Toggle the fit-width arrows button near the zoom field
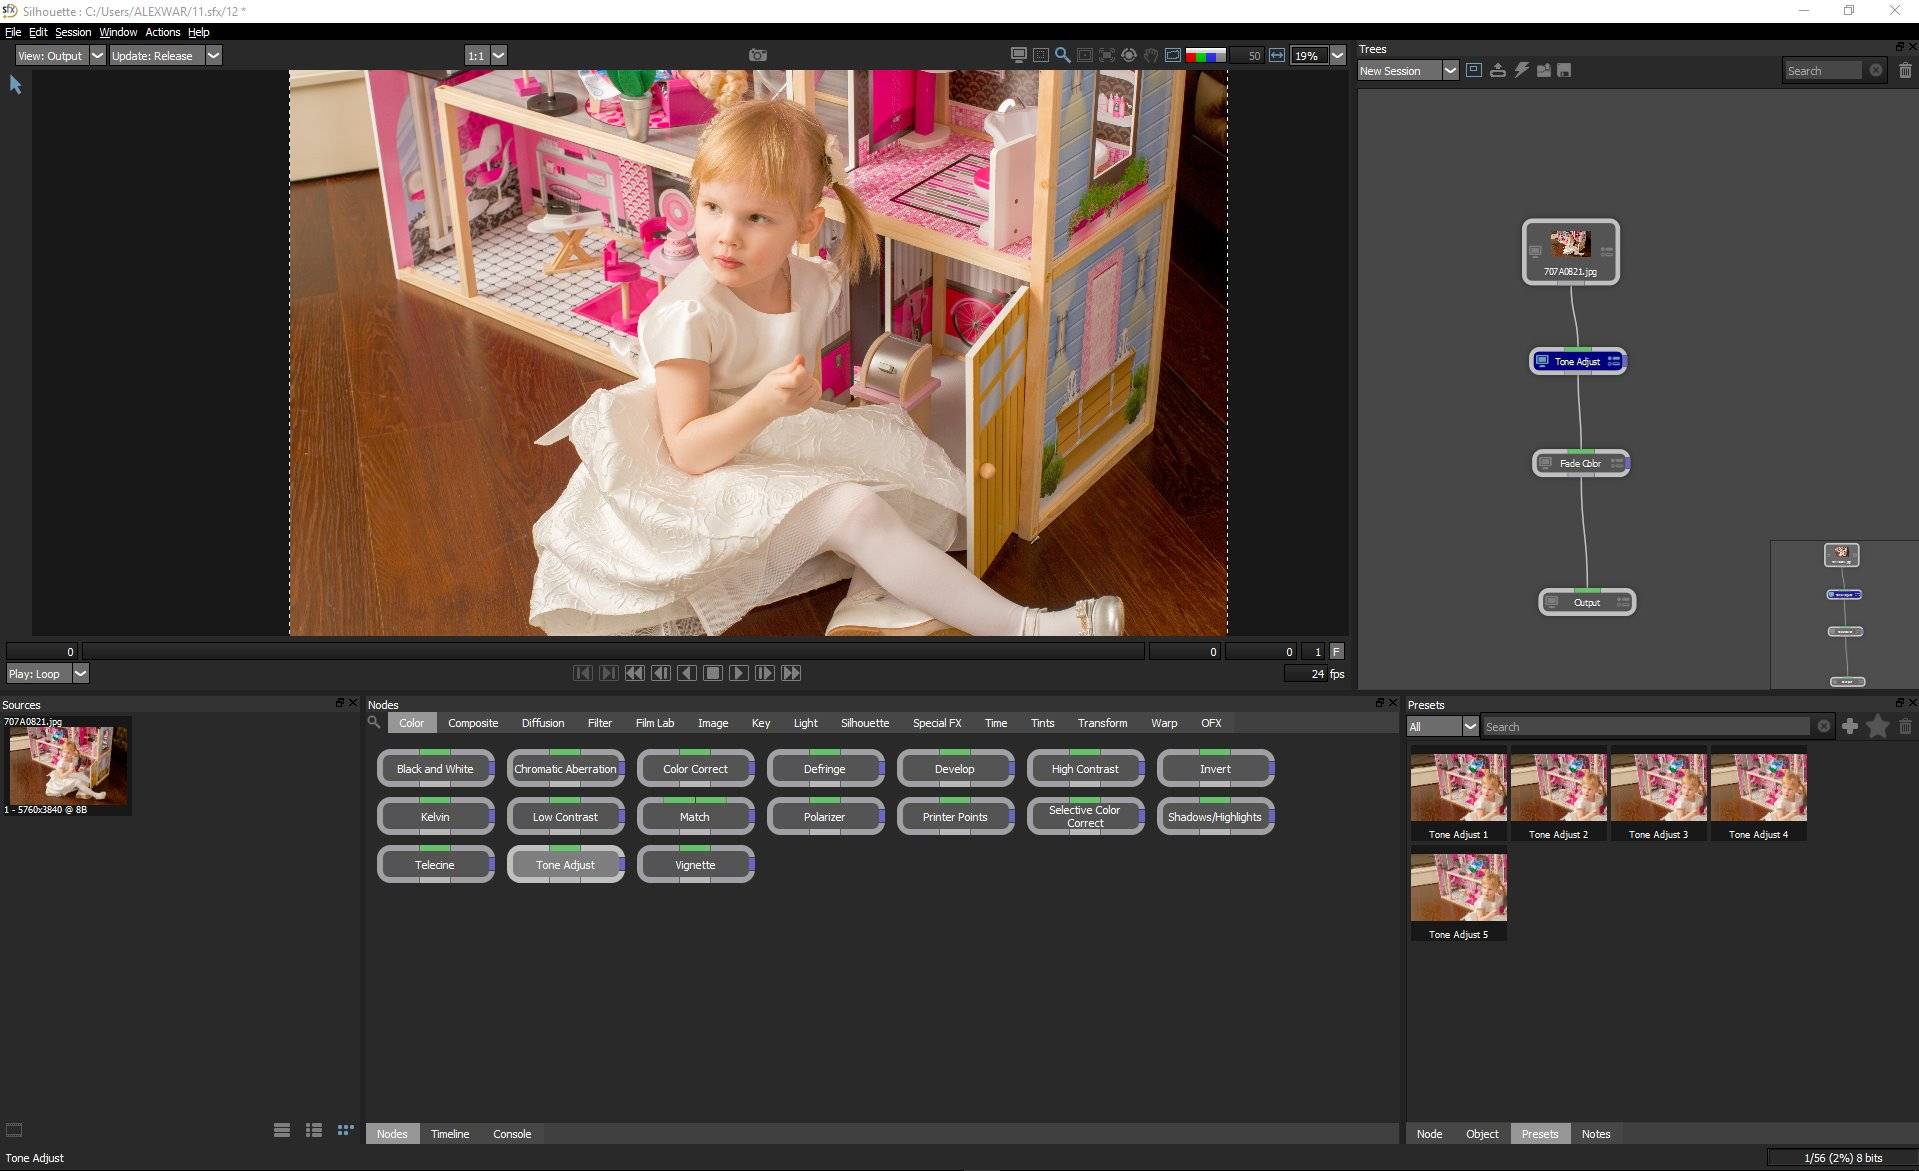 [1277, 55]
